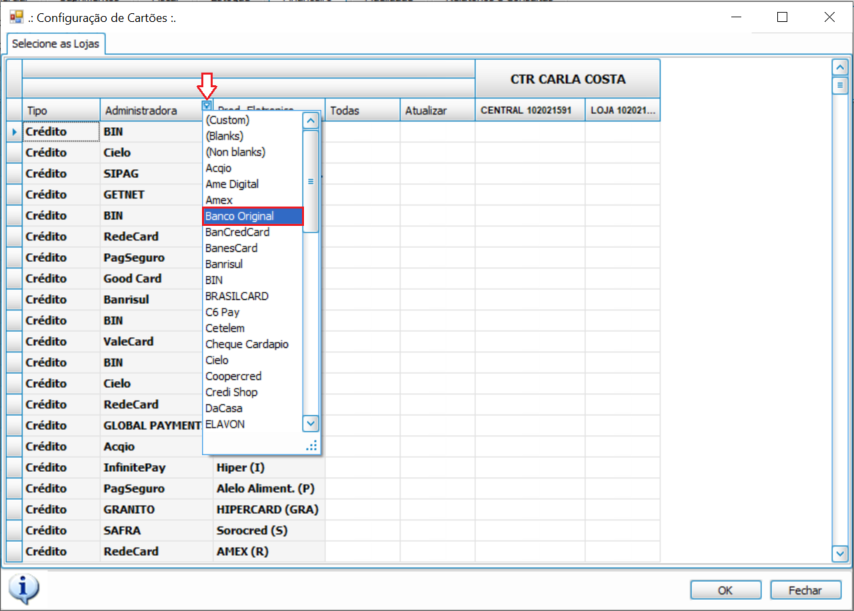This screenshot has width=854, height=611.
Task: Click the Configuração de Cartões window icon
Action: [x=16, y=17]
